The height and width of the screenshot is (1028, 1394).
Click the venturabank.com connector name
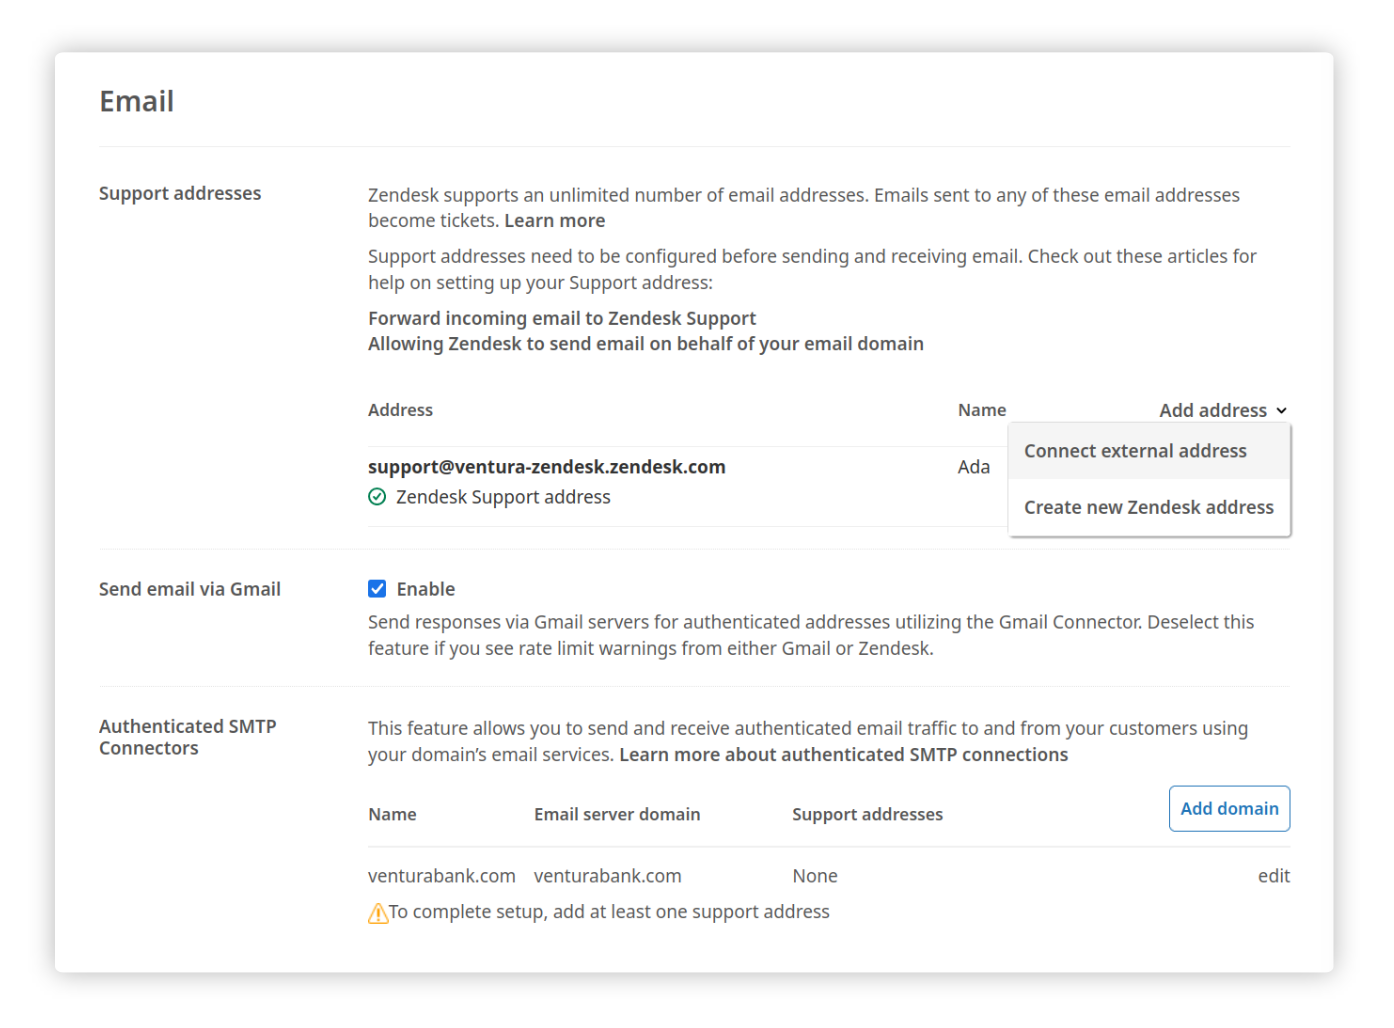[x=442, y=876]
